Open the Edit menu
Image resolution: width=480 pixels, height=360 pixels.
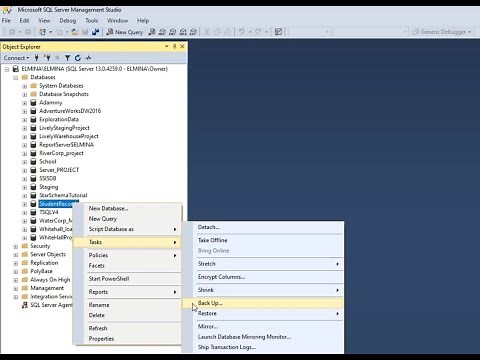[x=24, y=20]
